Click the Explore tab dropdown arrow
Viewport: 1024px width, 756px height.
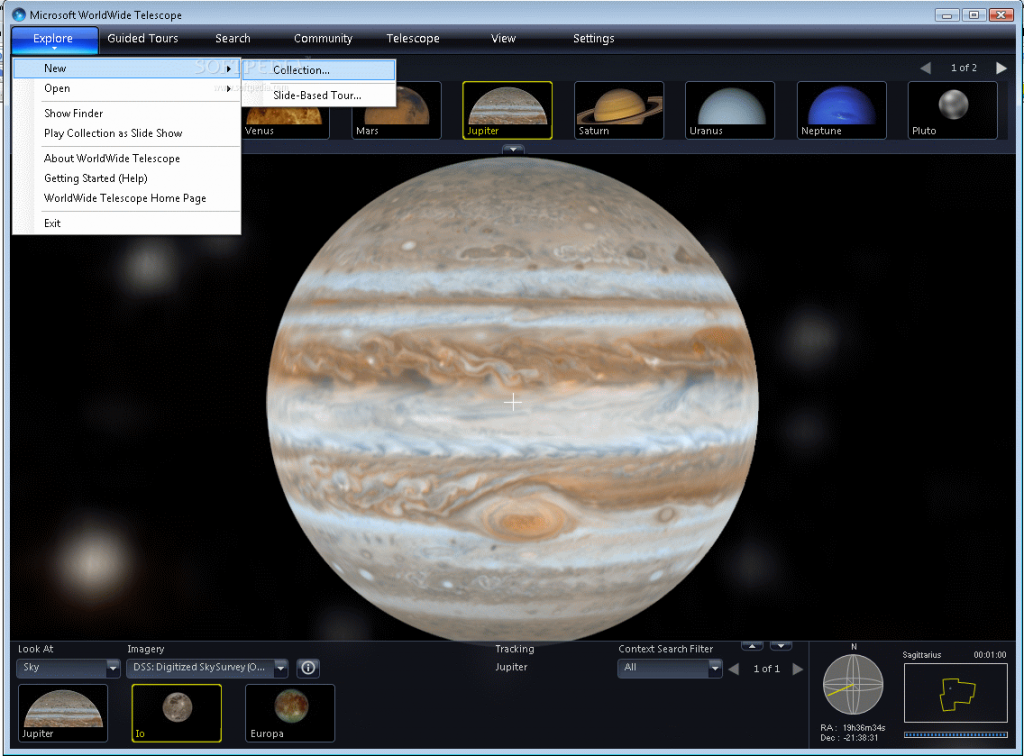[54, 48]
